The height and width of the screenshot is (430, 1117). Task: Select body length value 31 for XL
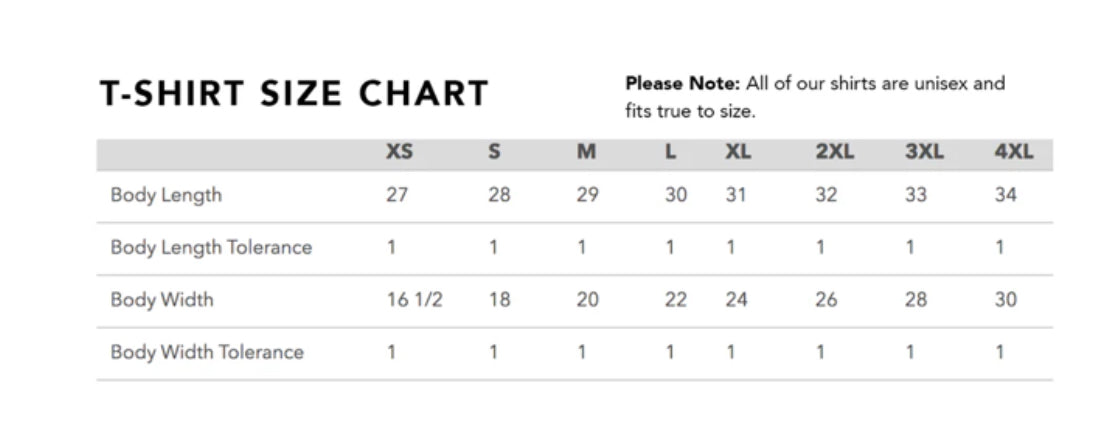point(736,195)
